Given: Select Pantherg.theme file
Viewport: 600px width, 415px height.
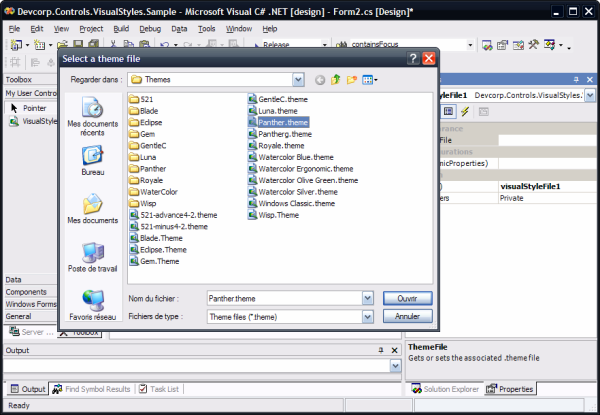Looking at the screenshot, I should pos(280,134).
